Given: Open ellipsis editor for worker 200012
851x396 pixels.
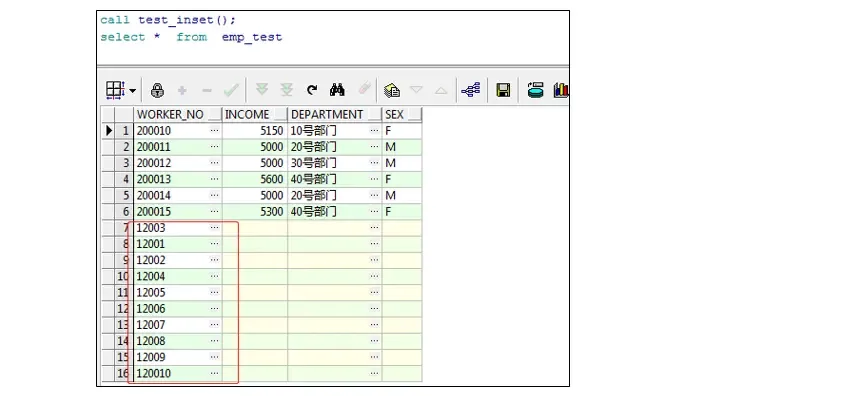Looking at the screenshot, I should coord(214,163).
